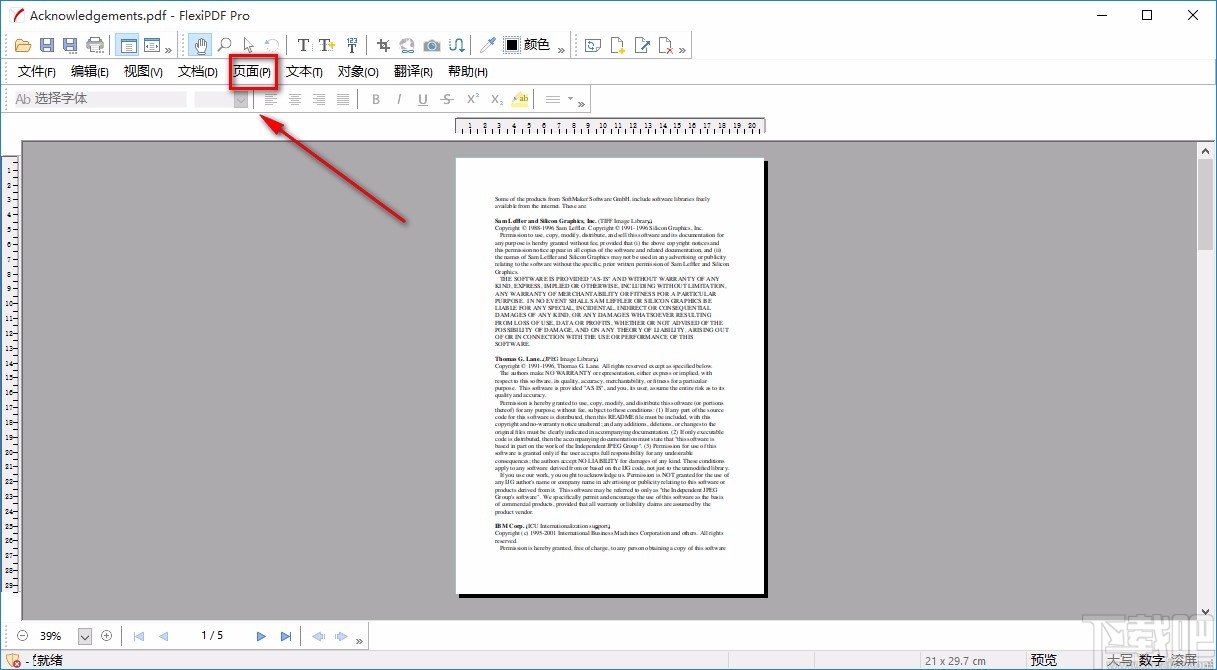Click the text flow link tool icon
The image size is (1217, 670).
tap(456, 45)
